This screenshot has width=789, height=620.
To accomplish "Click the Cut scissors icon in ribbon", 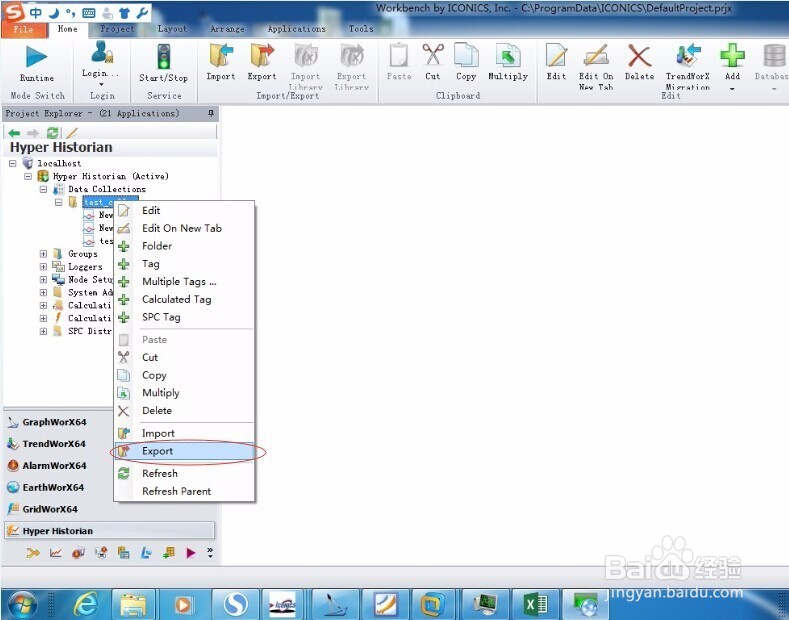I will click(433, 55).
